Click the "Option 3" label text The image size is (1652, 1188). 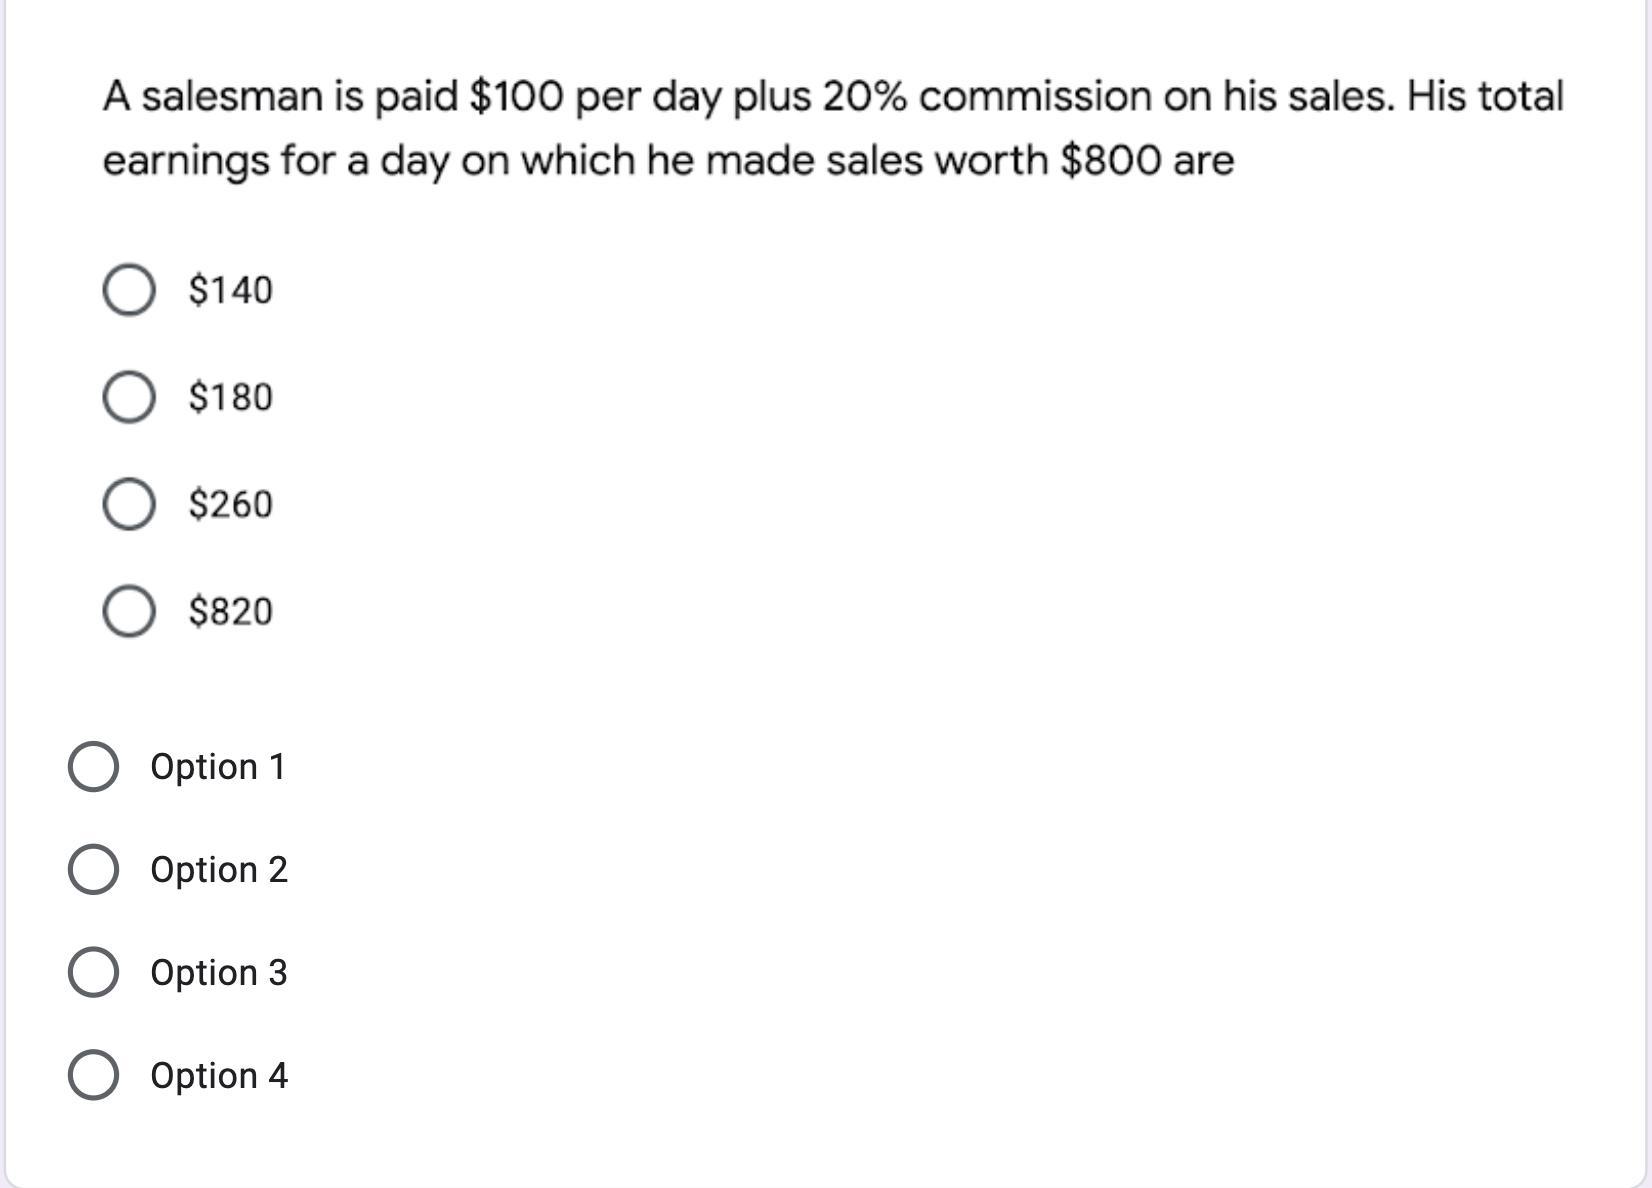219,973
